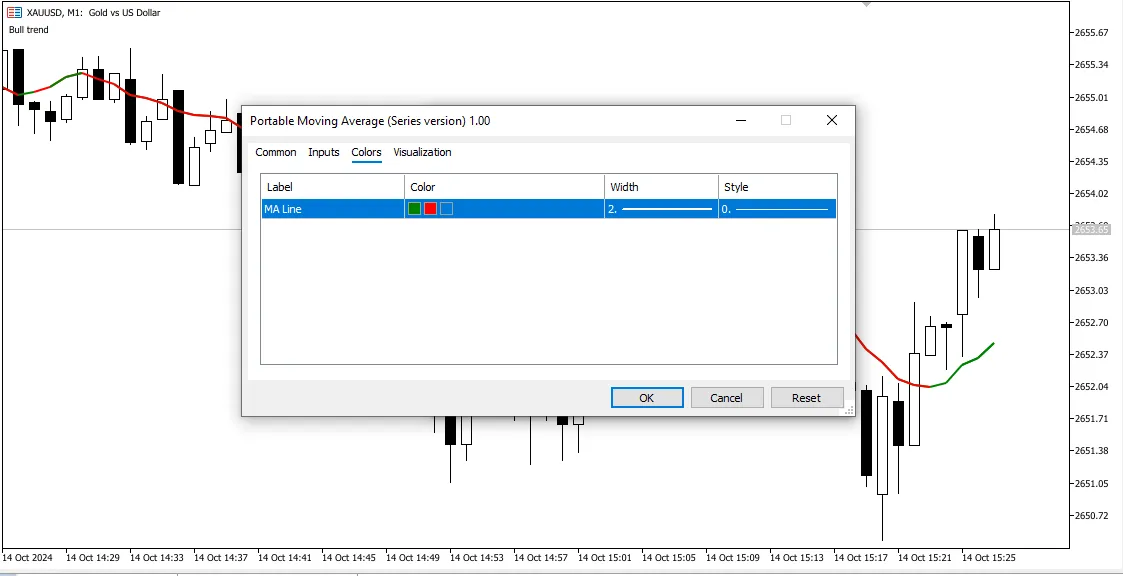
Task: Minimize the Portable Moving Average dialog
Action: 741,120
